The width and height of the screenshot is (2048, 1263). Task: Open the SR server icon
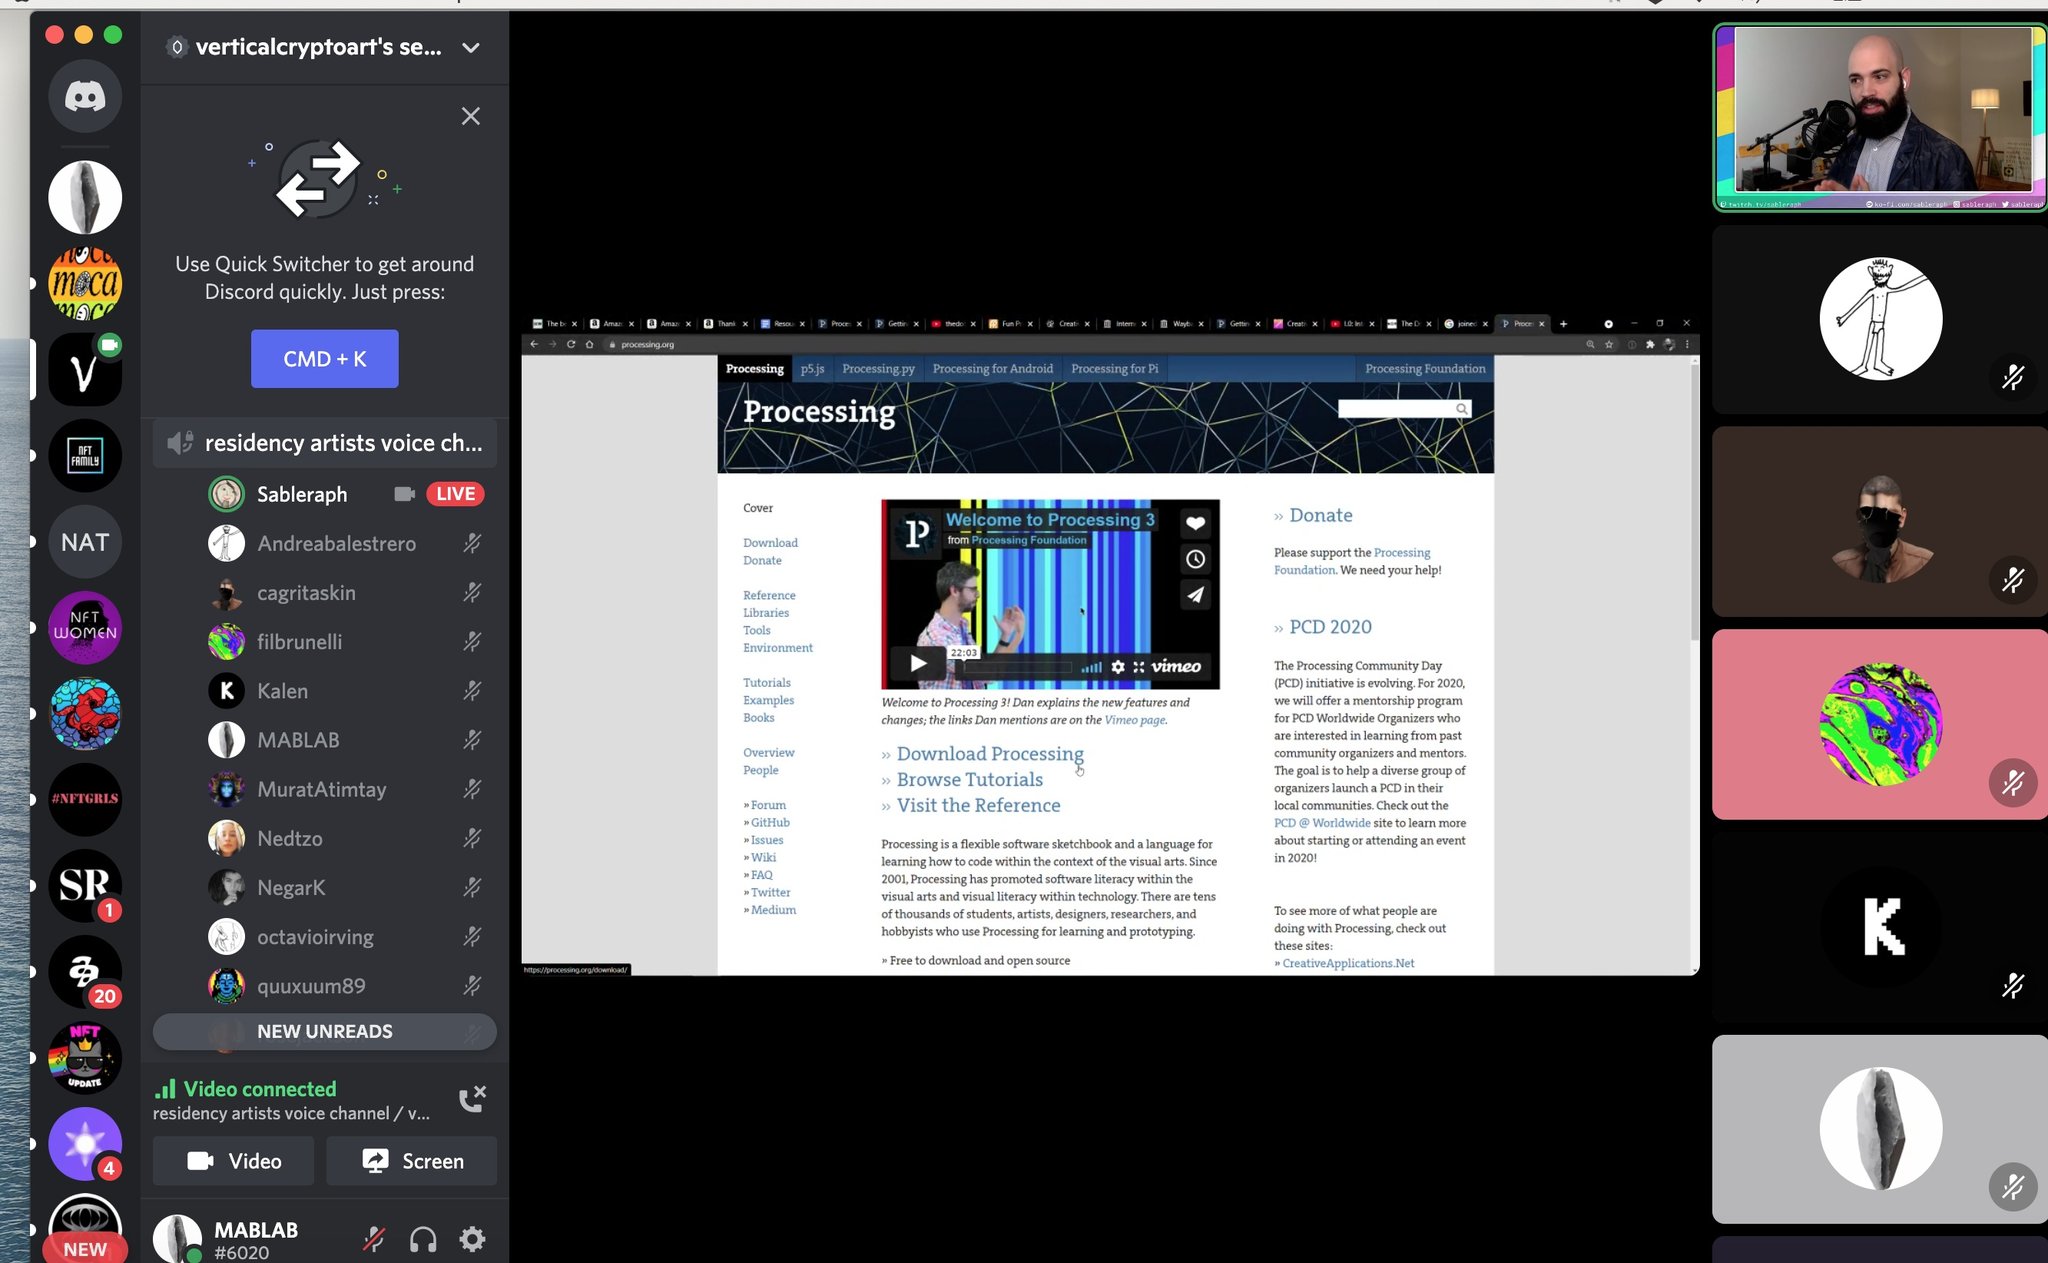coord(85,885)
